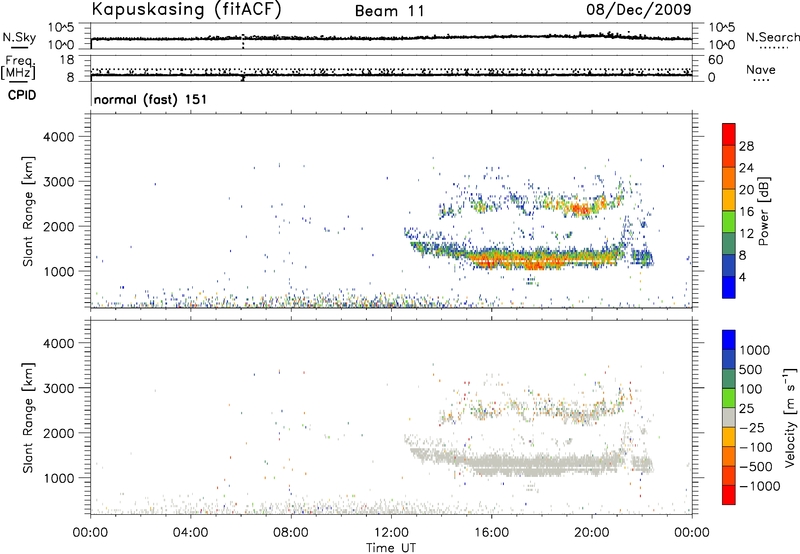The width and height of the screenshot is (800, 554).
Task: Click the strong red echo patch near 2400 km
Action: [x=580, y=209]
